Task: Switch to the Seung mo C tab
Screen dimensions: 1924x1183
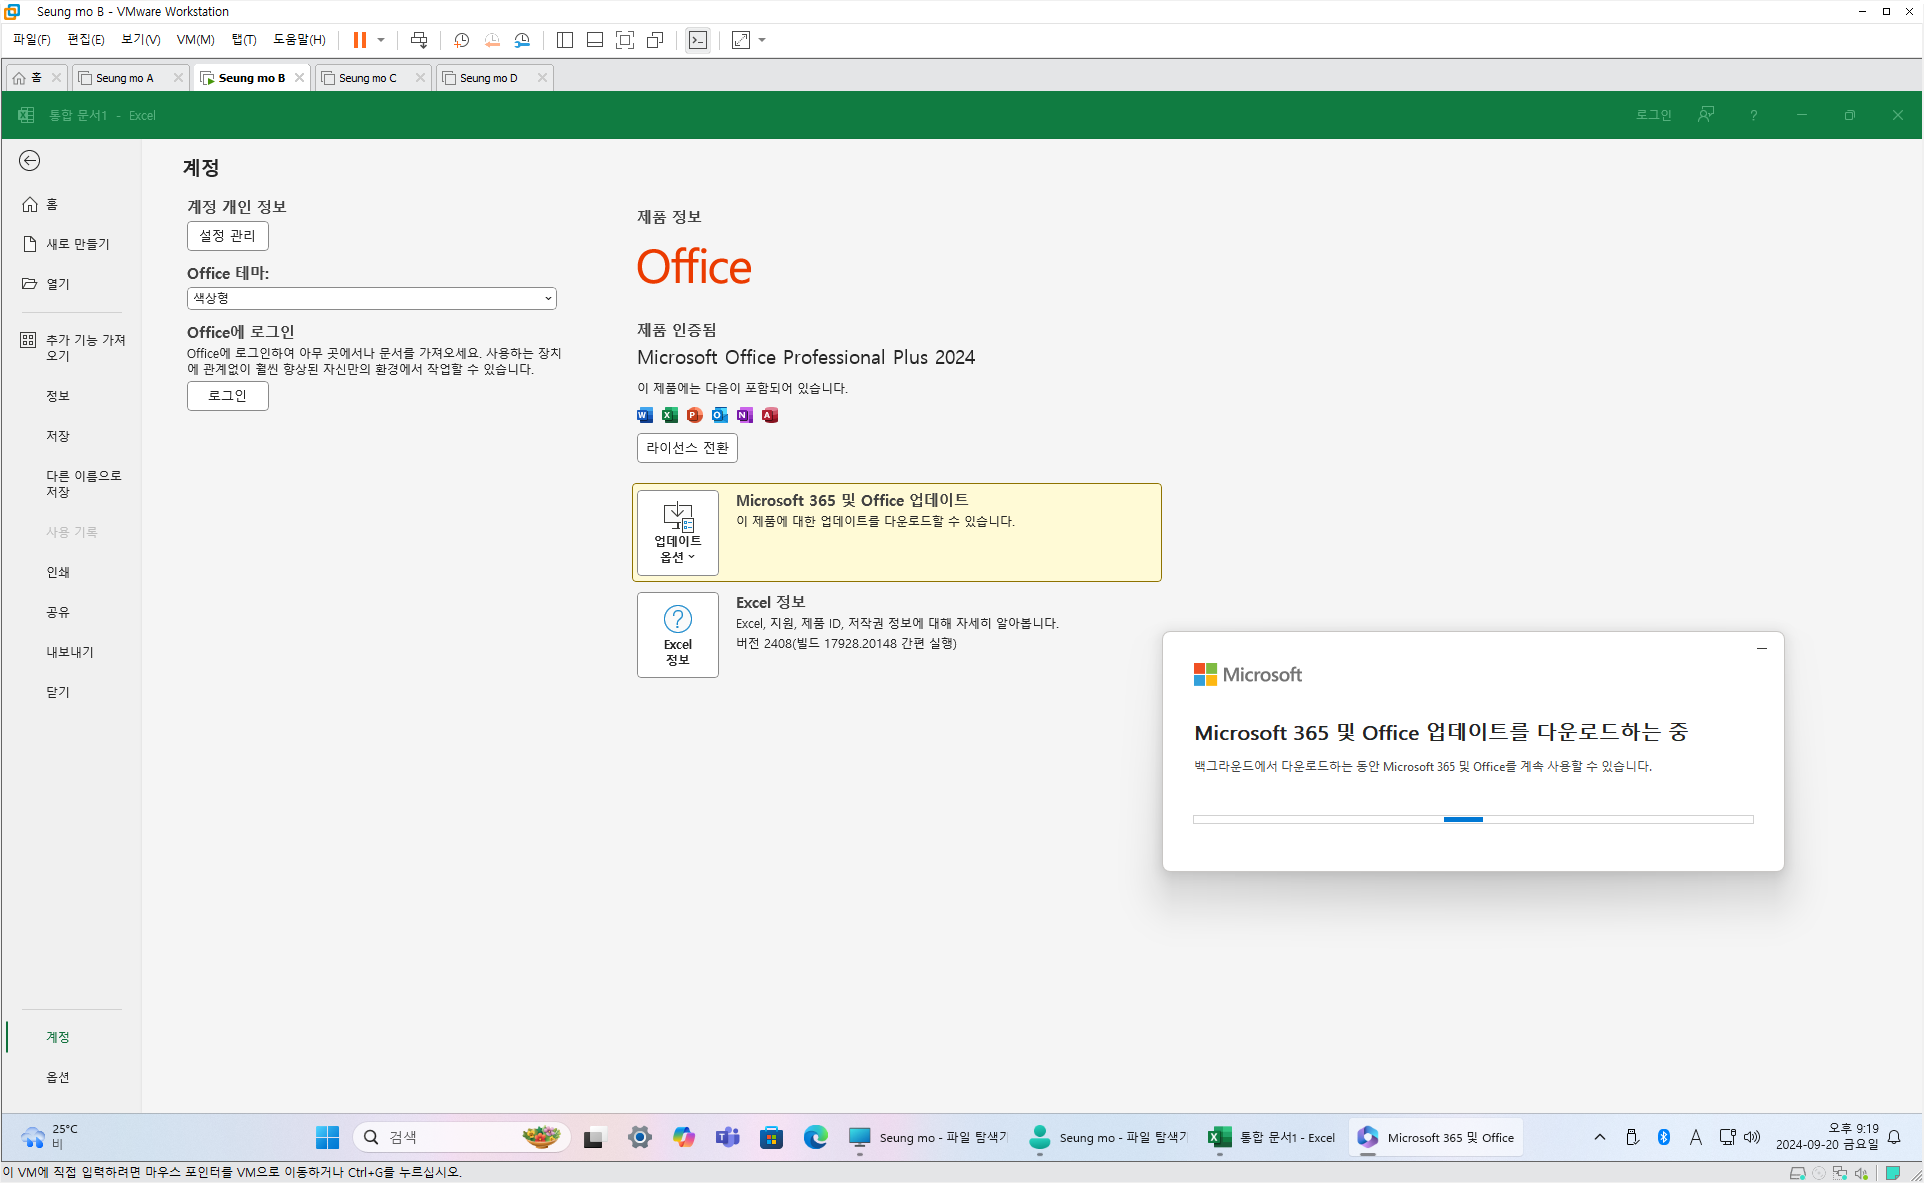Action: 368,78
